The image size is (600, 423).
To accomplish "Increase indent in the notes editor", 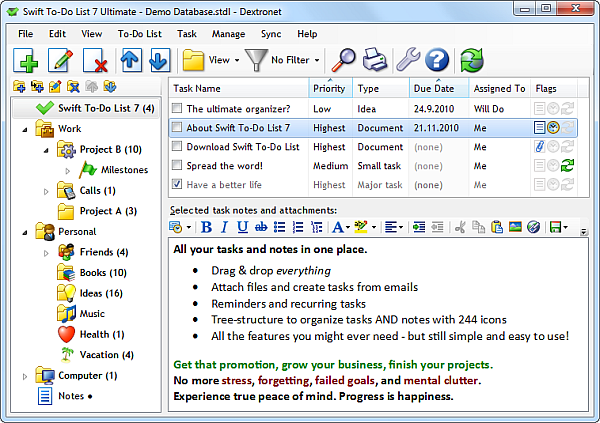I will pos(419,227).
